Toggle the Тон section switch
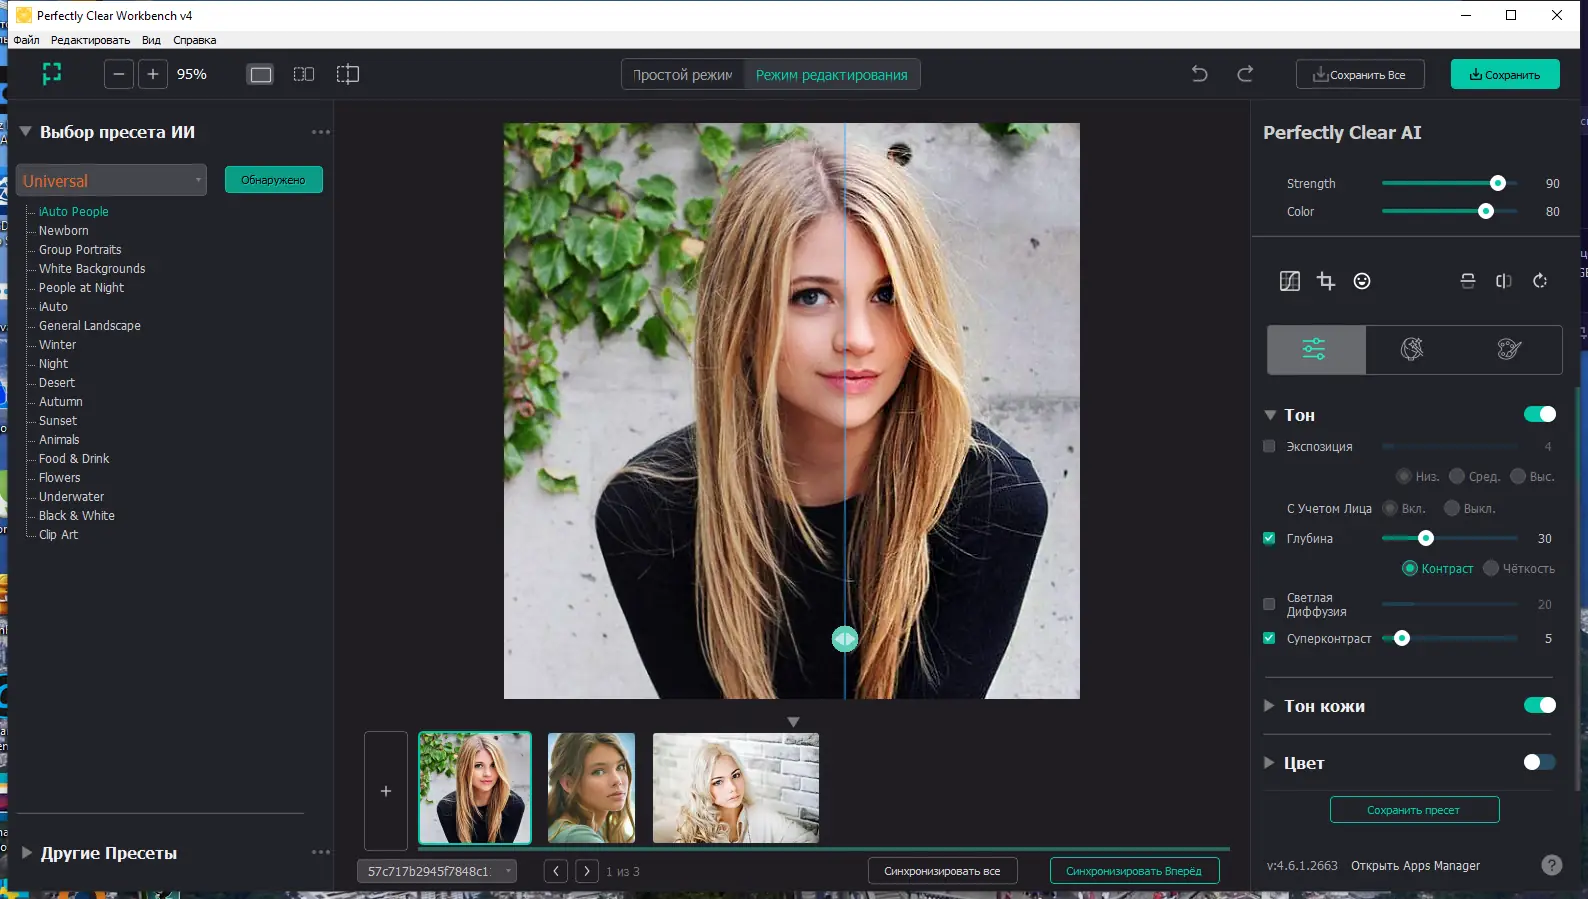Viewport: 1588px width, 899px height. click(1540, 414)
